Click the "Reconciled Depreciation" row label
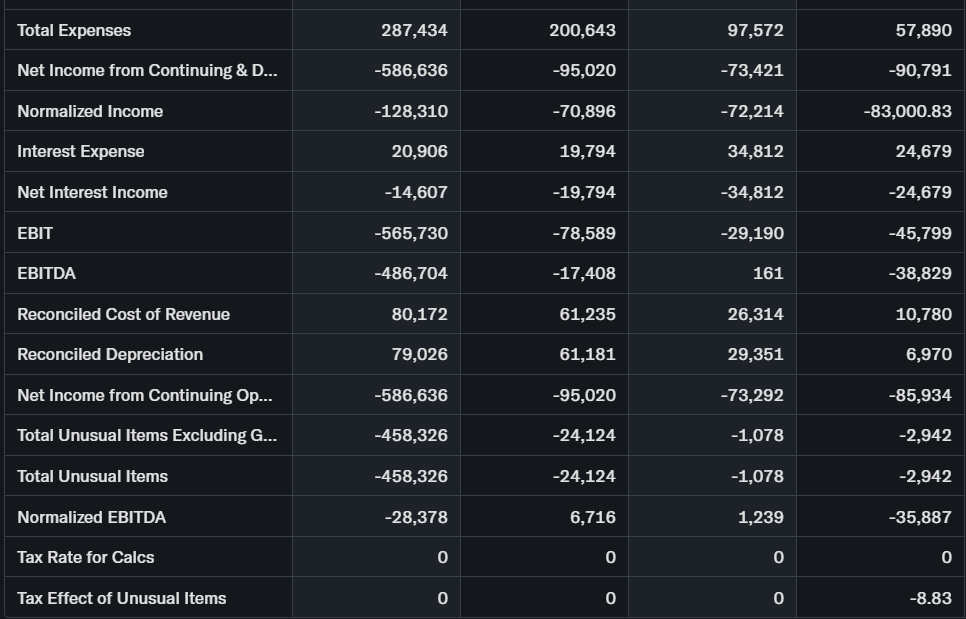 click(x=110, y=354)
